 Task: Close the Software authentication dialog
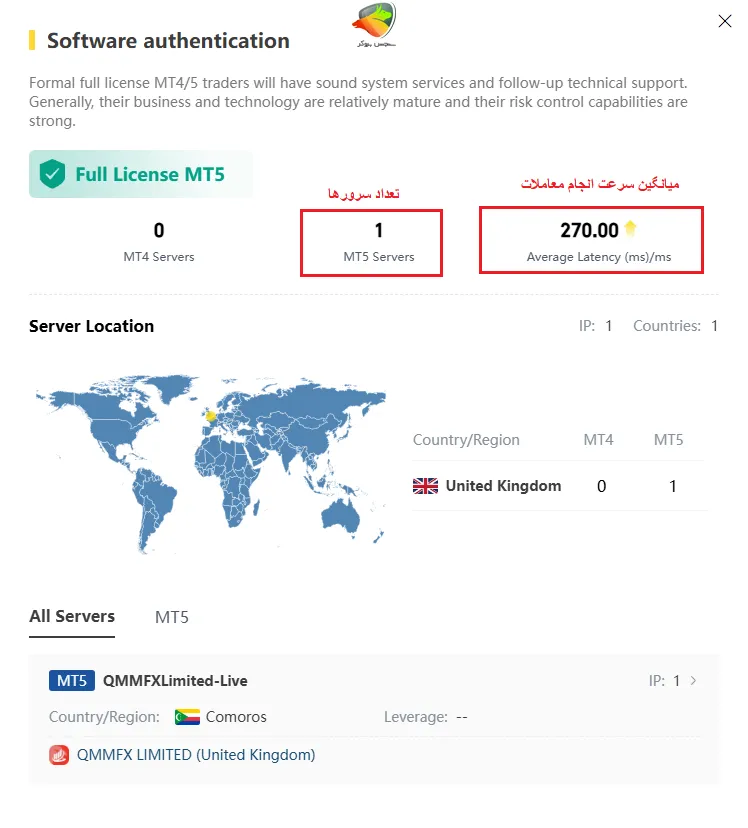[724, 20]
